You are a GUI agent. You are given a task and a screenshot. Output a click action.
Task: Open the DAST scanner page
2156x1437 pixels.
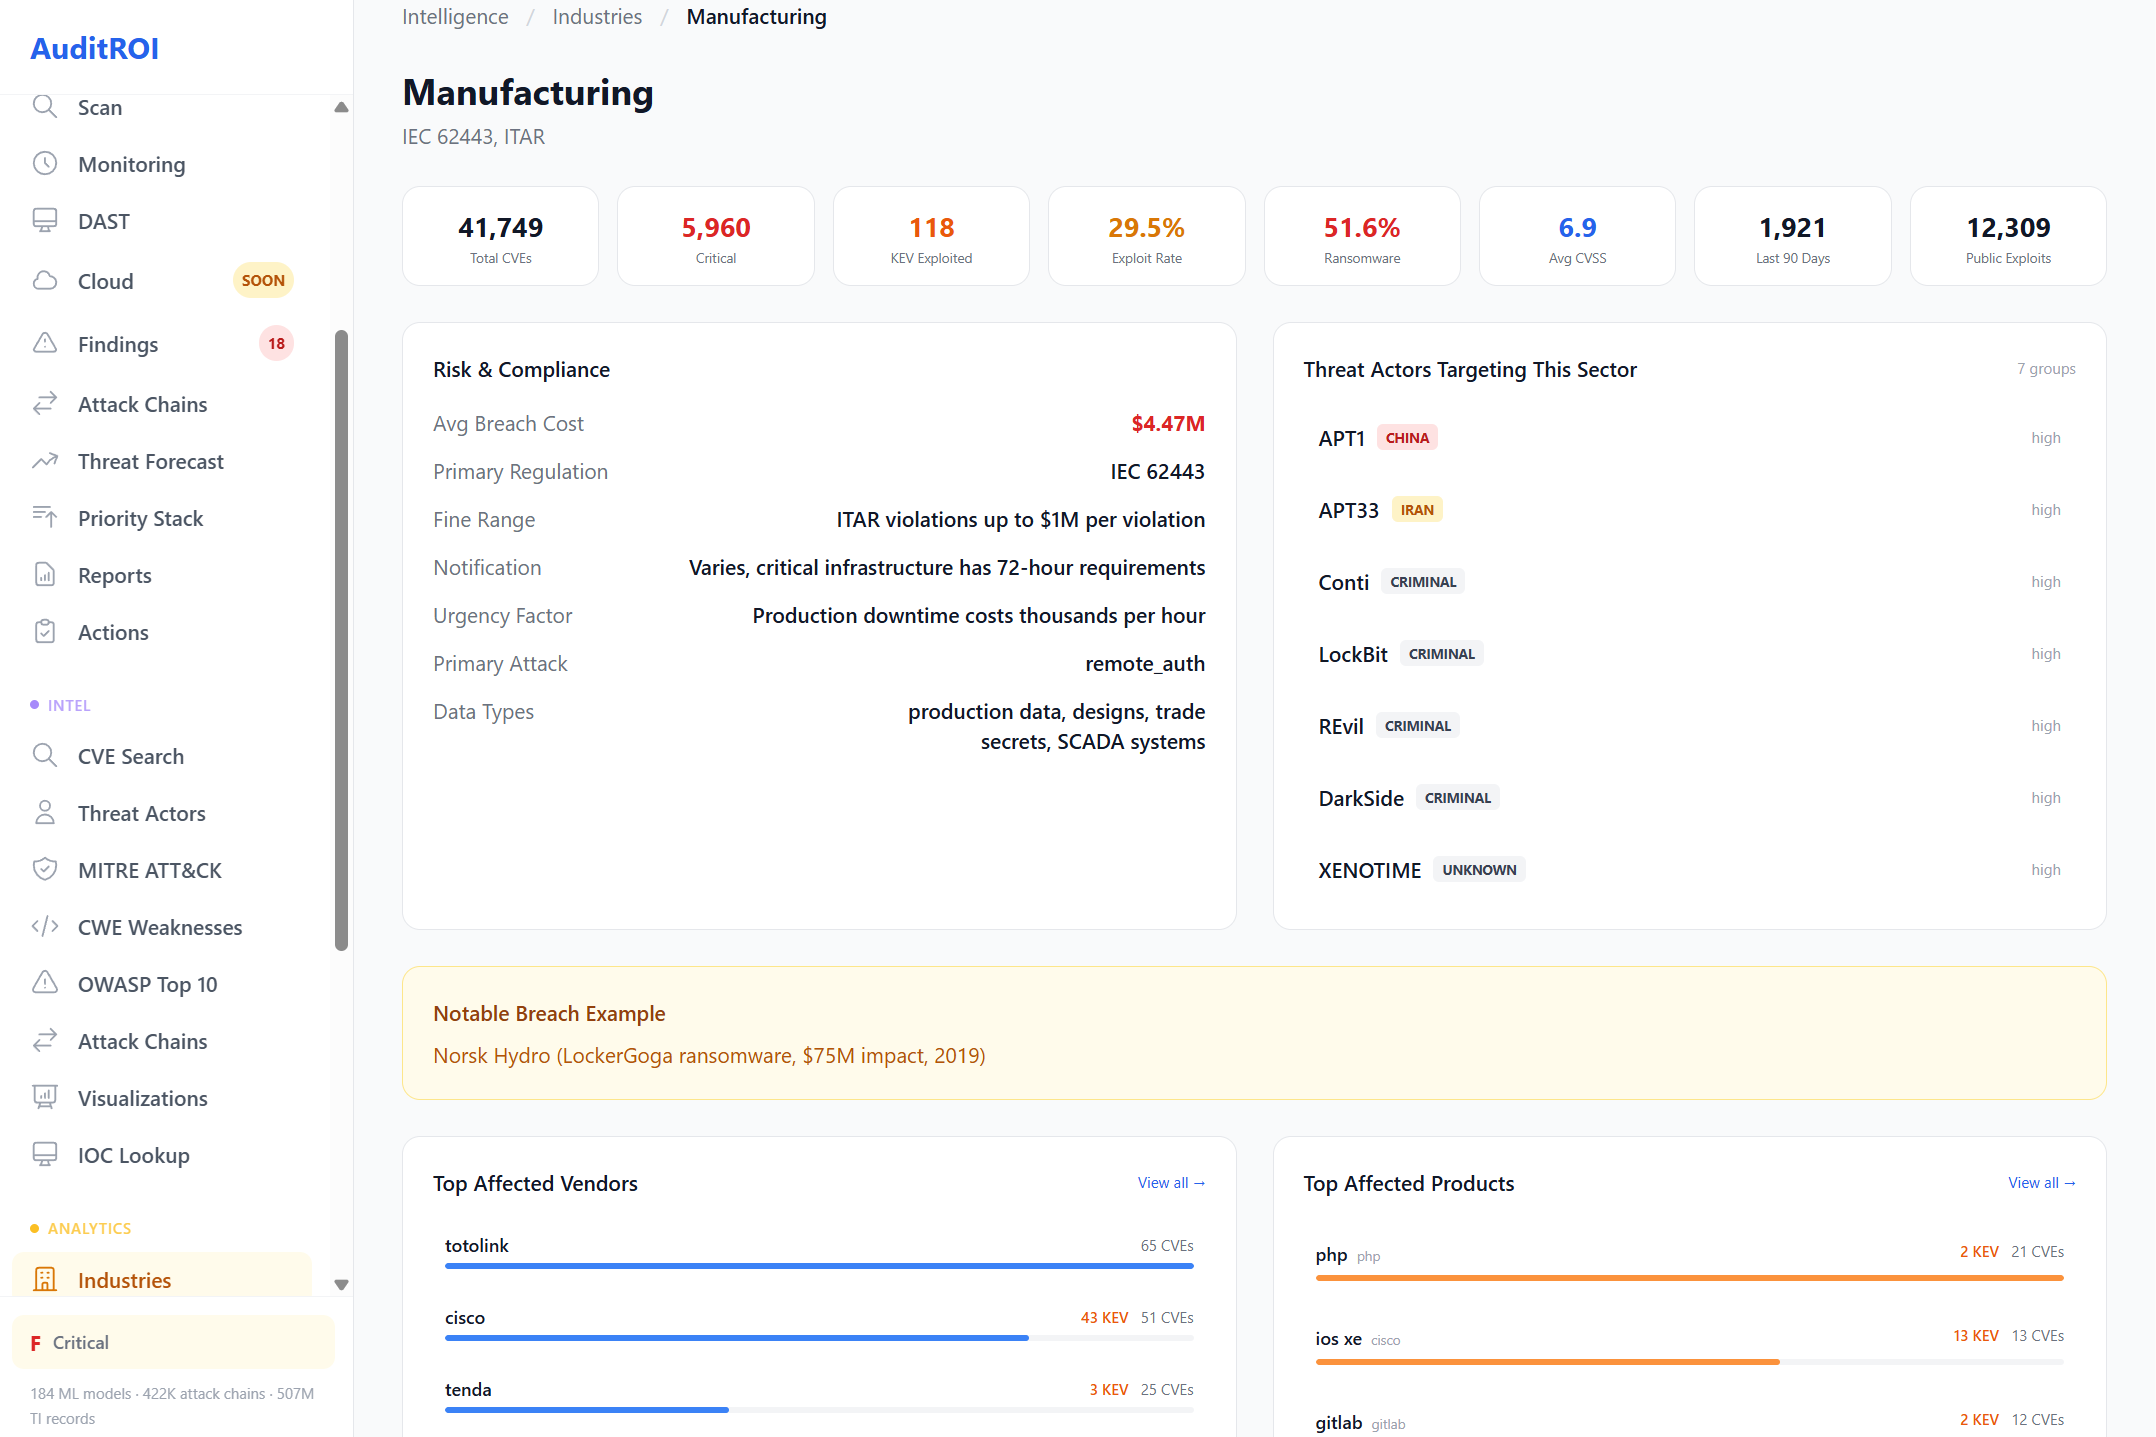(103, 220)
